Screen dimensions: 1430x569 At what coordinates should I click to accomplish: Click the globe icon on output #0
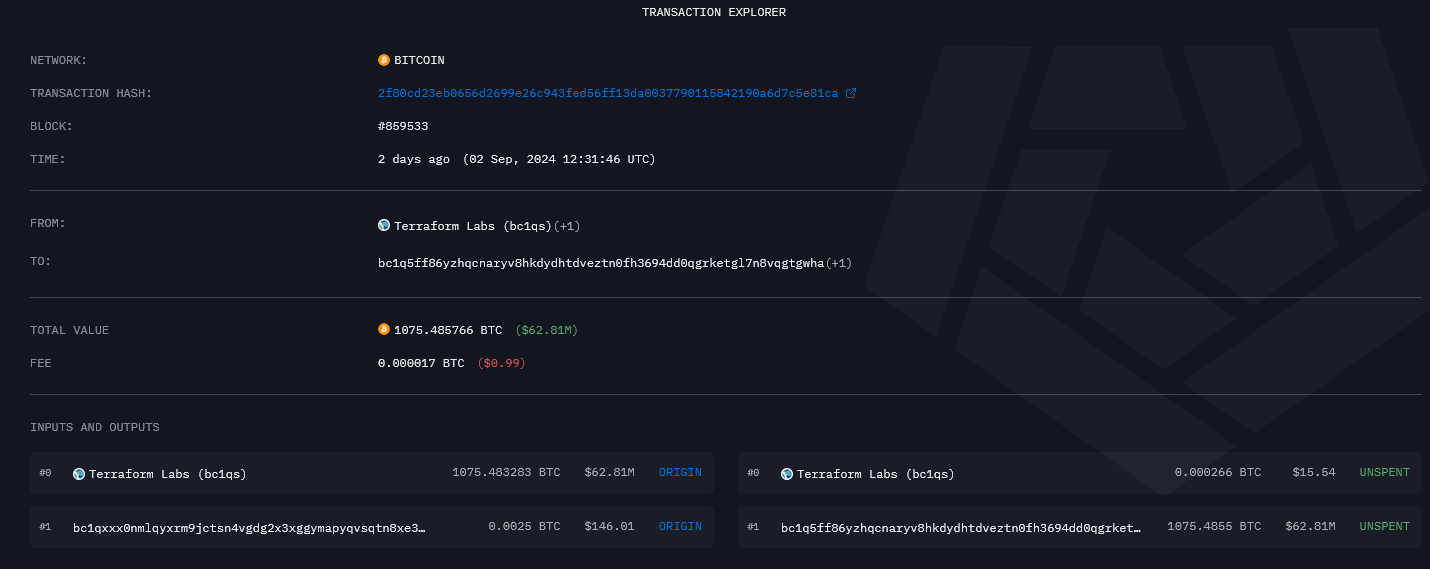787,474
